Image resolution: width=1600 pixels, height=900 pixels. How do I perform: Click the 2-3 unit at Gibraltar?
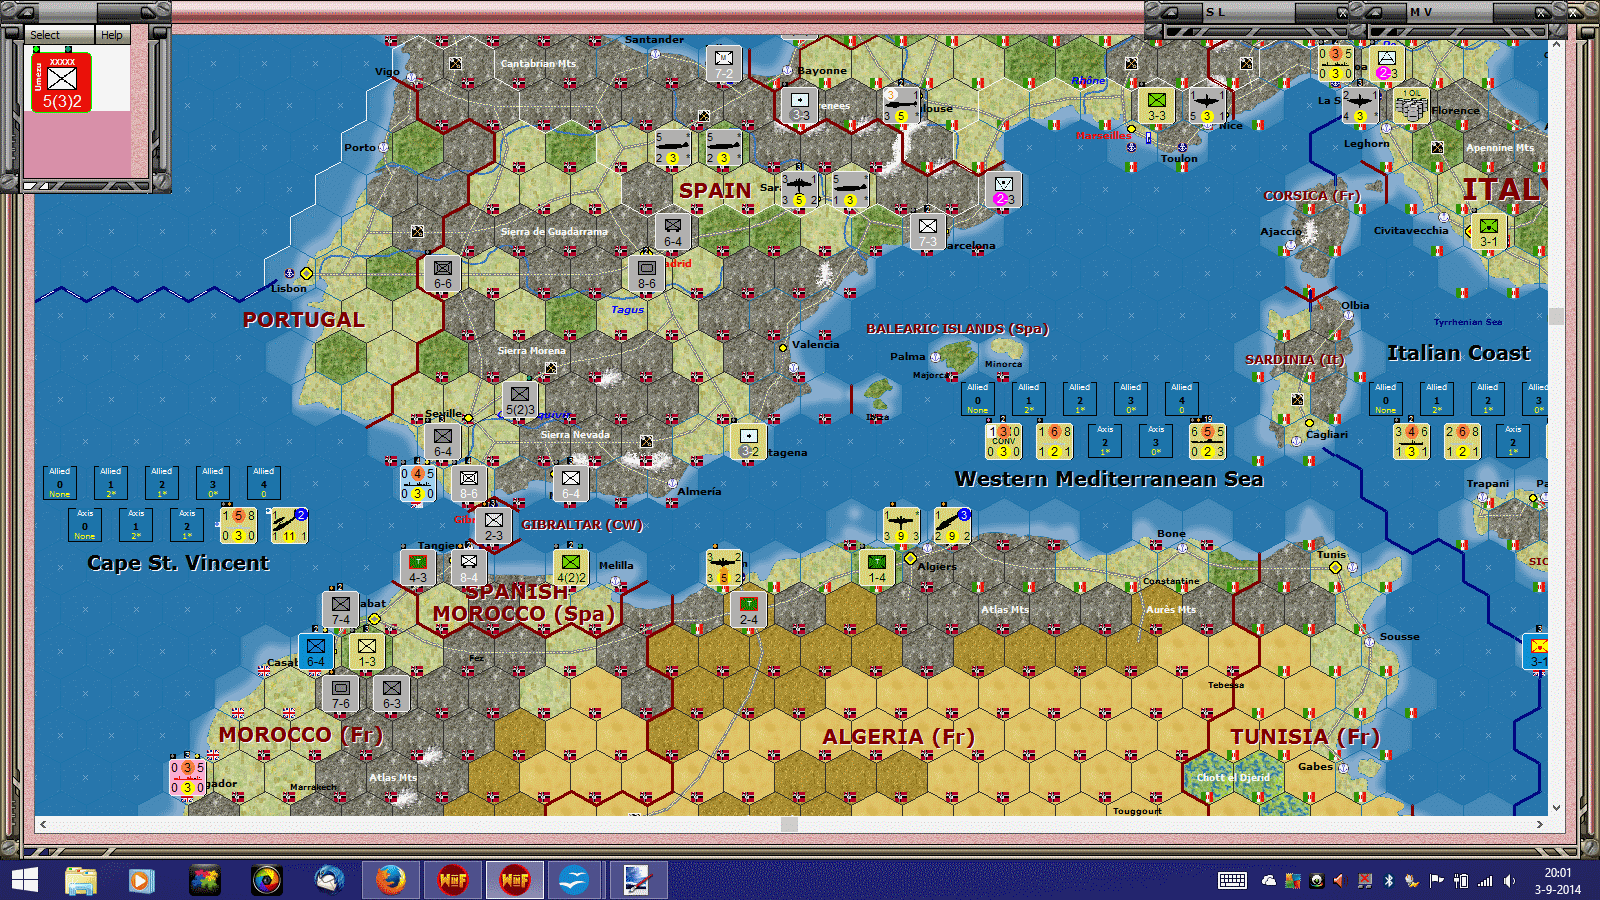[x=494, y=526]
